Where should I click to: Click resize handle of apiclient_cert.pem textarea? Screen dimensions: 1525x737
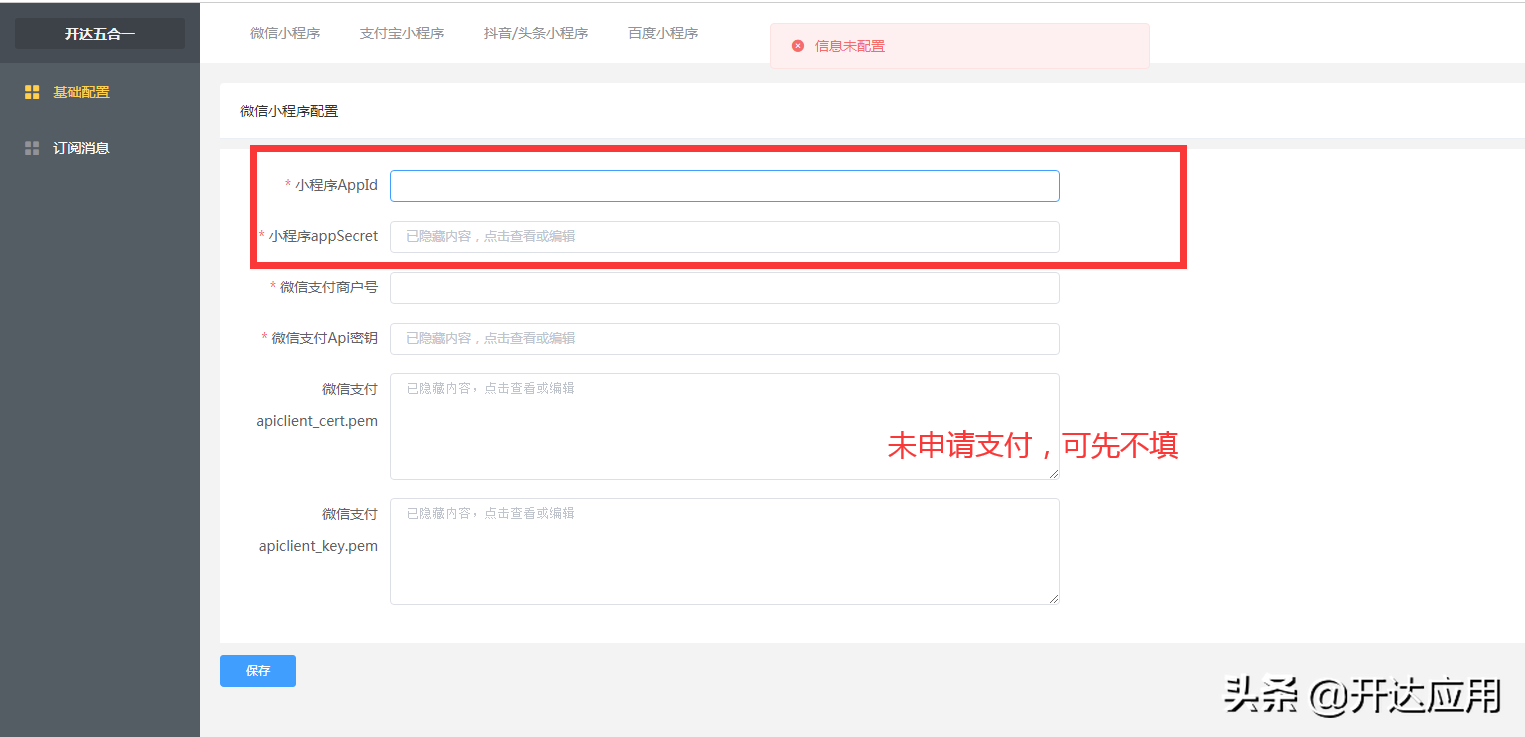tap(1053, 473)
